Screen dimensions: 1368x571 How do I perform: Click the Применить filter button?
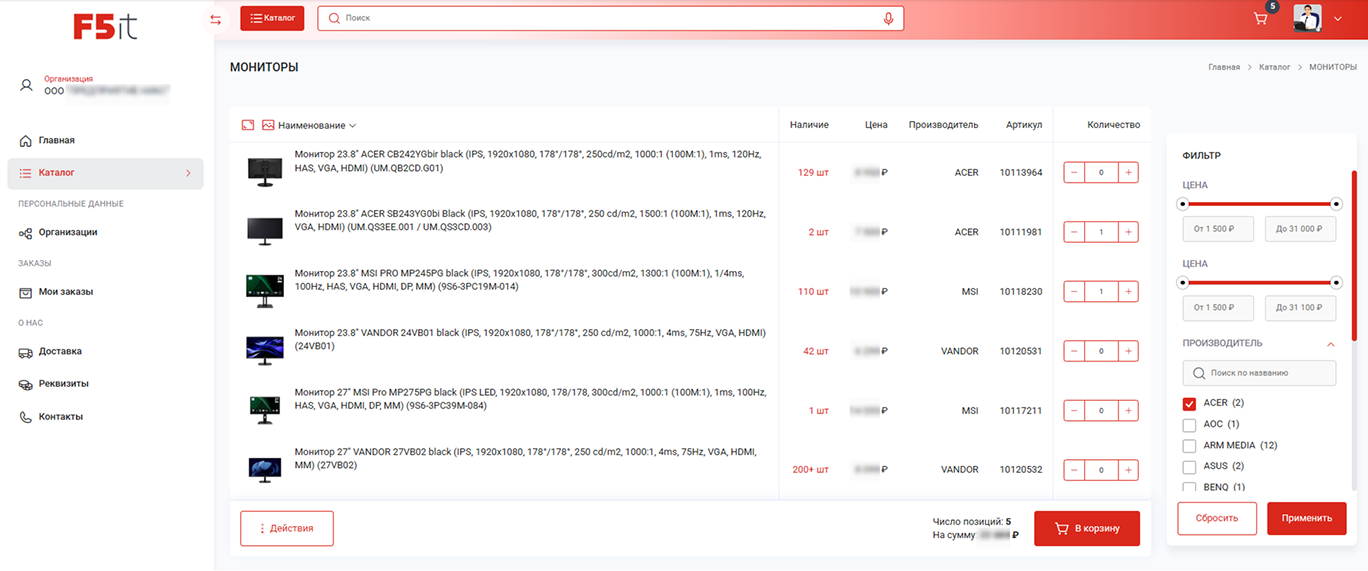(1306, 519)
